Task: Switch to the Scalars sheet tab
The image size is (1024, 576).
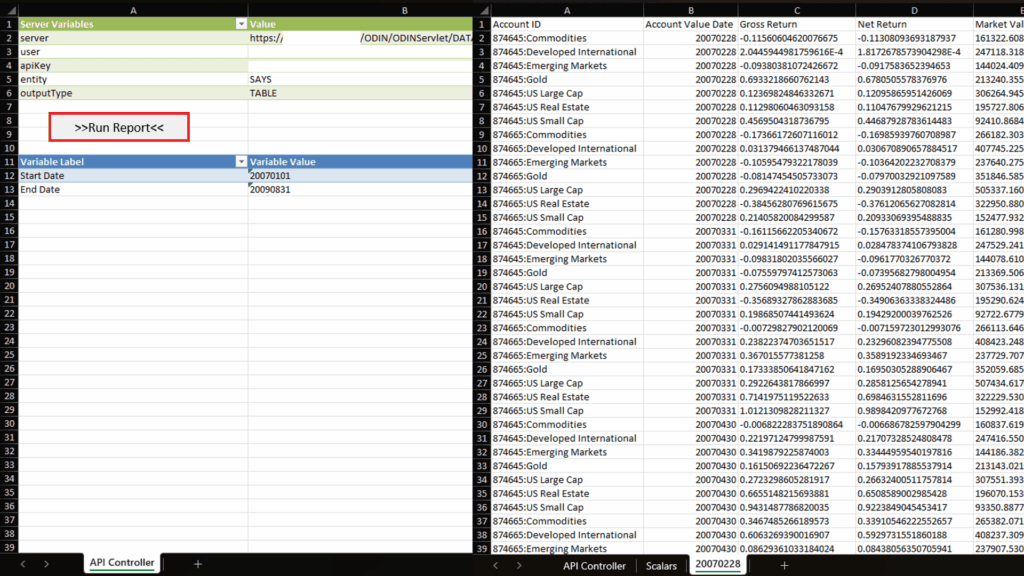Action: click(661, 566)
